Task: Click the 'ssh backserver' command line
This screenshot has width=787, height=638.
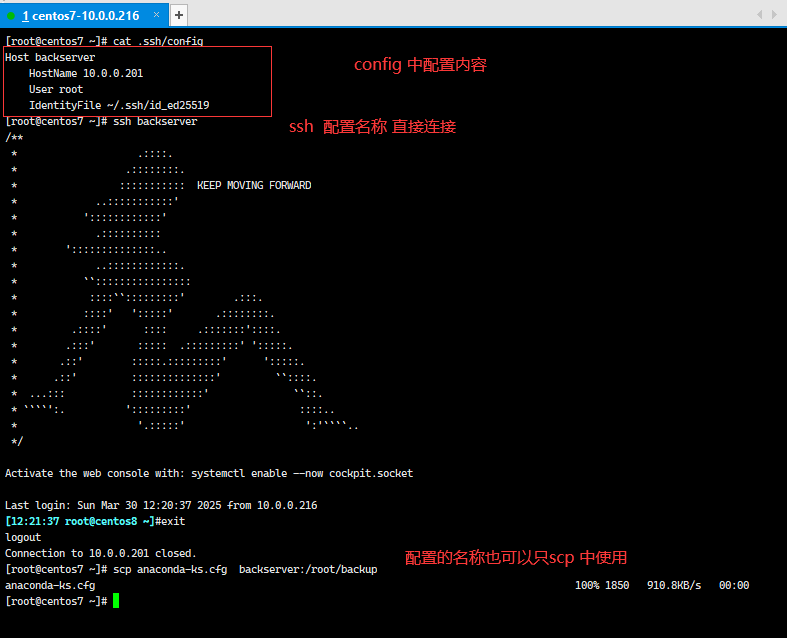Action: point(101,121)
